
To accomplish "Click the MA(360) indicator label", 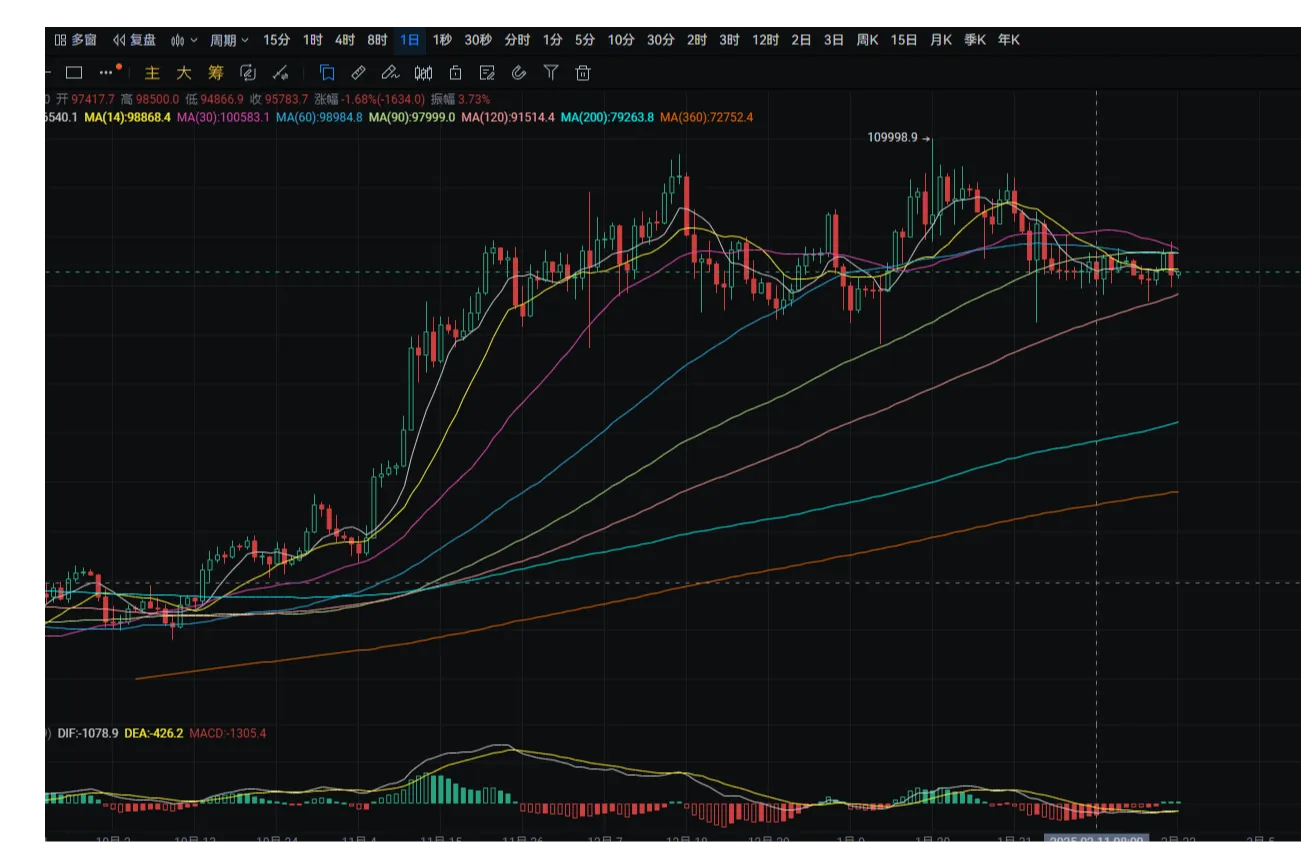I will coord(707,117).
